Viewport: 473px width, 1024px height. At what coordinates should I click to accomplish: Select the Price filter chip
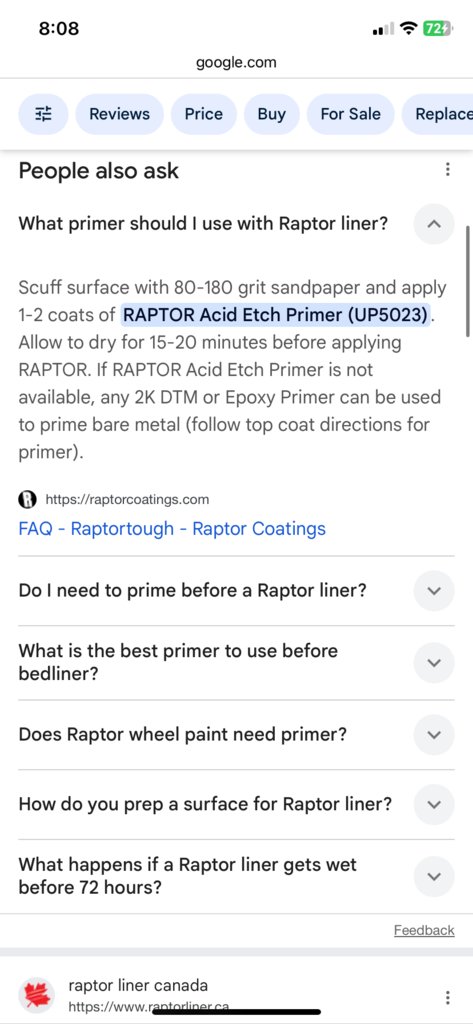point(204,114)
